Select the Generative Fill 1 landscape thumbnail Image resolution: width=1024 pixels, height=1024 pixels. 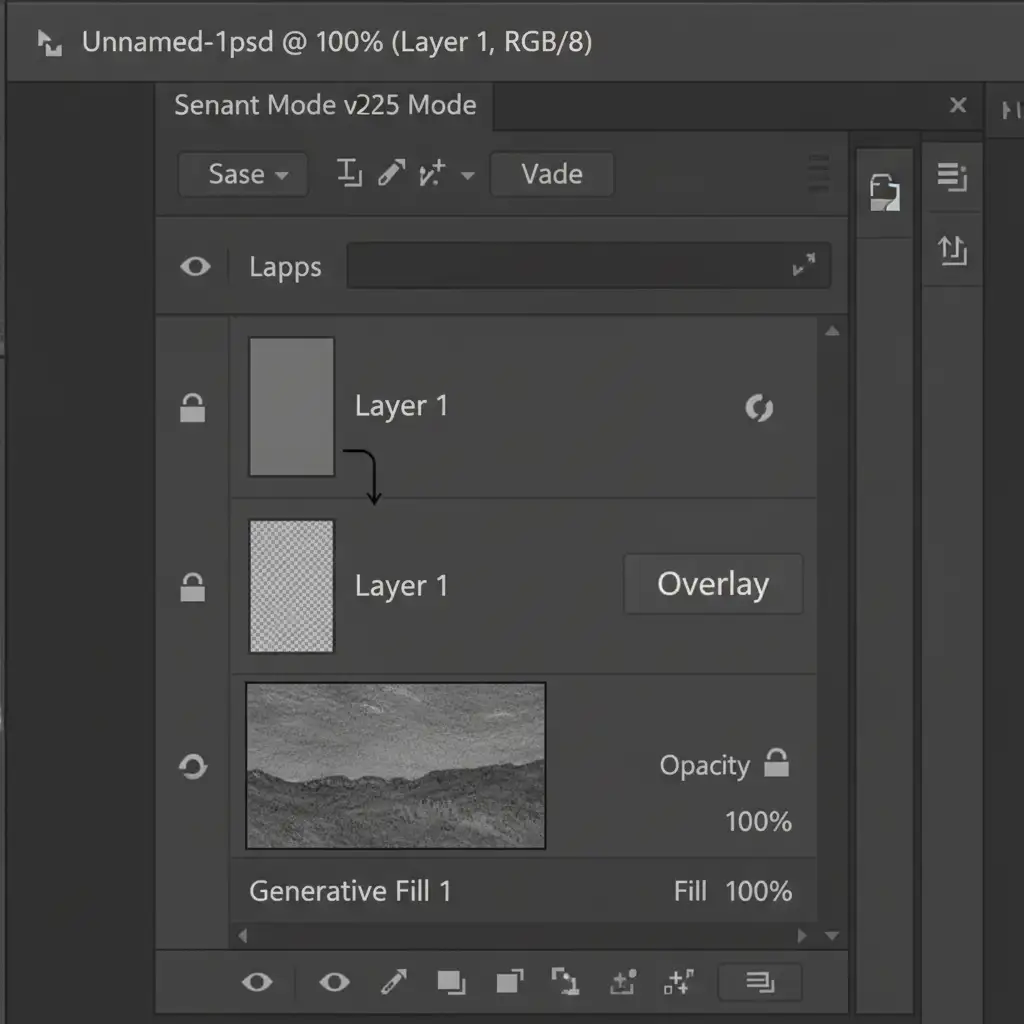(396, 765)
